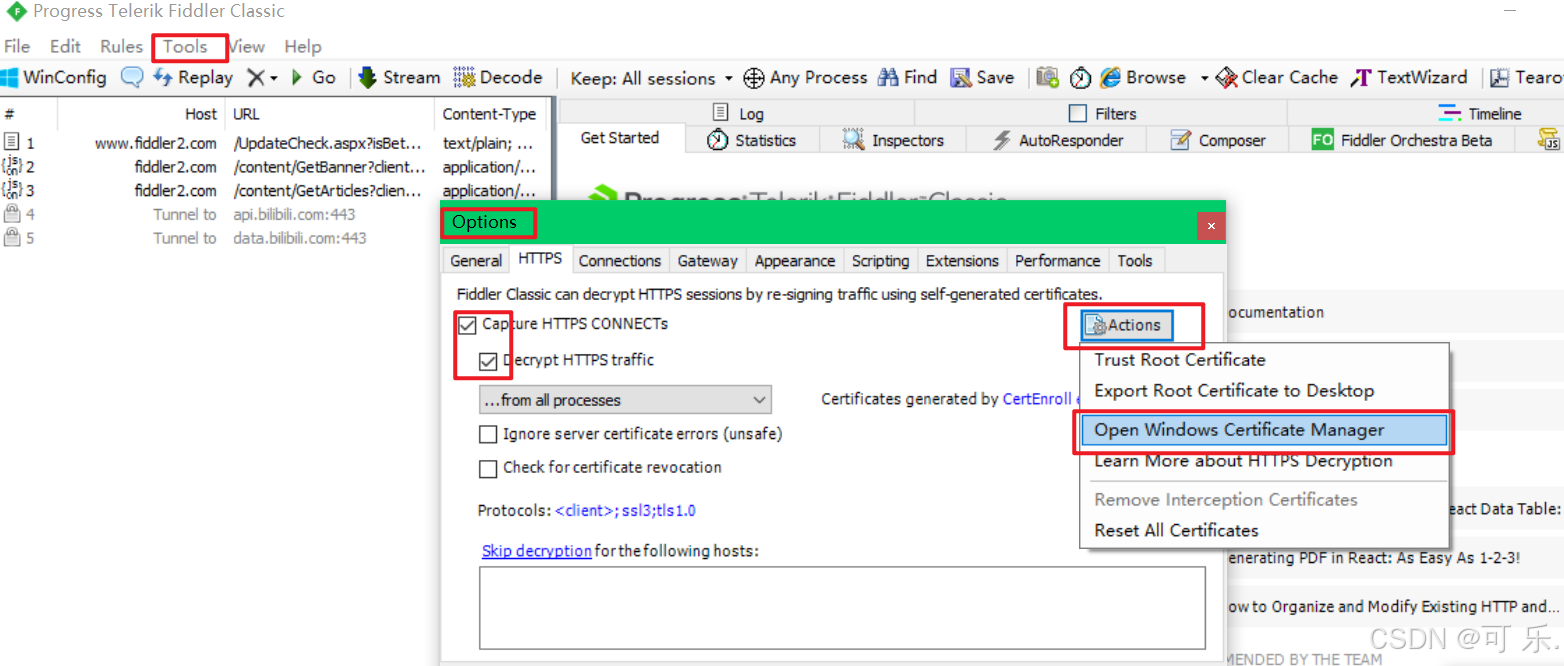The width and height of the screenshot is (1564, 666).
Task: Switch to Appearance tab in Options
Action: 795,261
